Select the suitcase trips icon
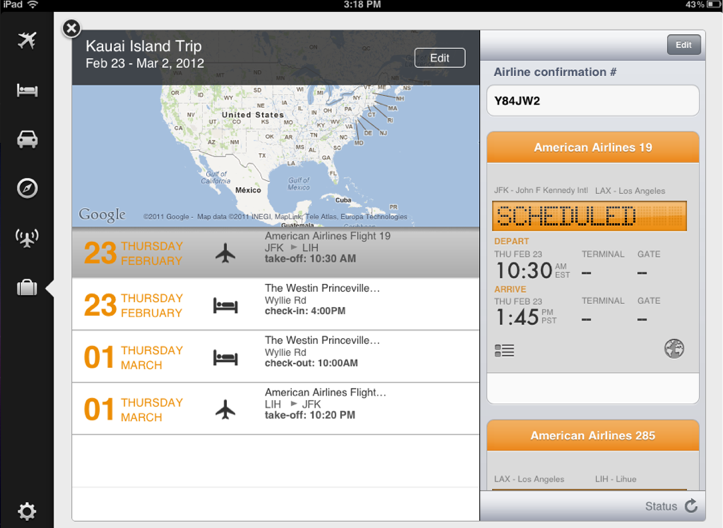The width and height of the screenshot is (723, 528). [27, 288]
